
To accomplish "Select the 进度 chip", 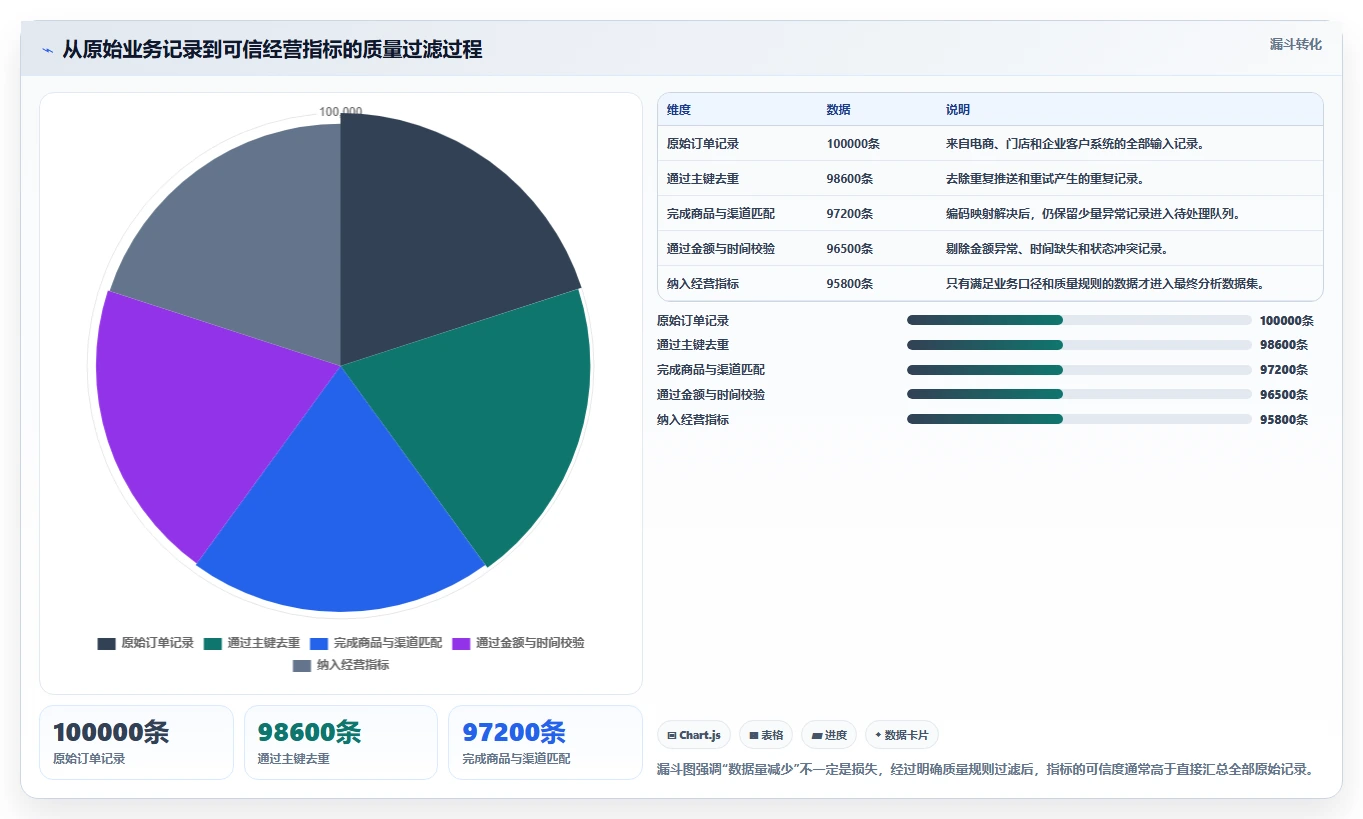I will [829, 735].
